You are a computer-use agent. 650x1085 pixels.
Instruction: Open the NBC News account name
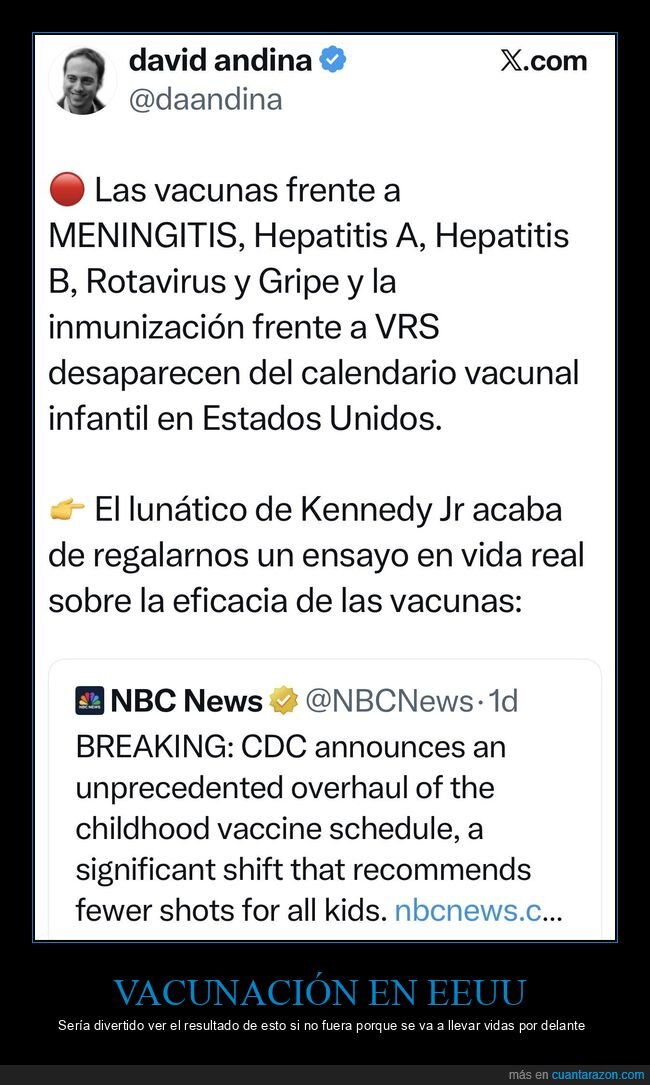coord(185,701)
